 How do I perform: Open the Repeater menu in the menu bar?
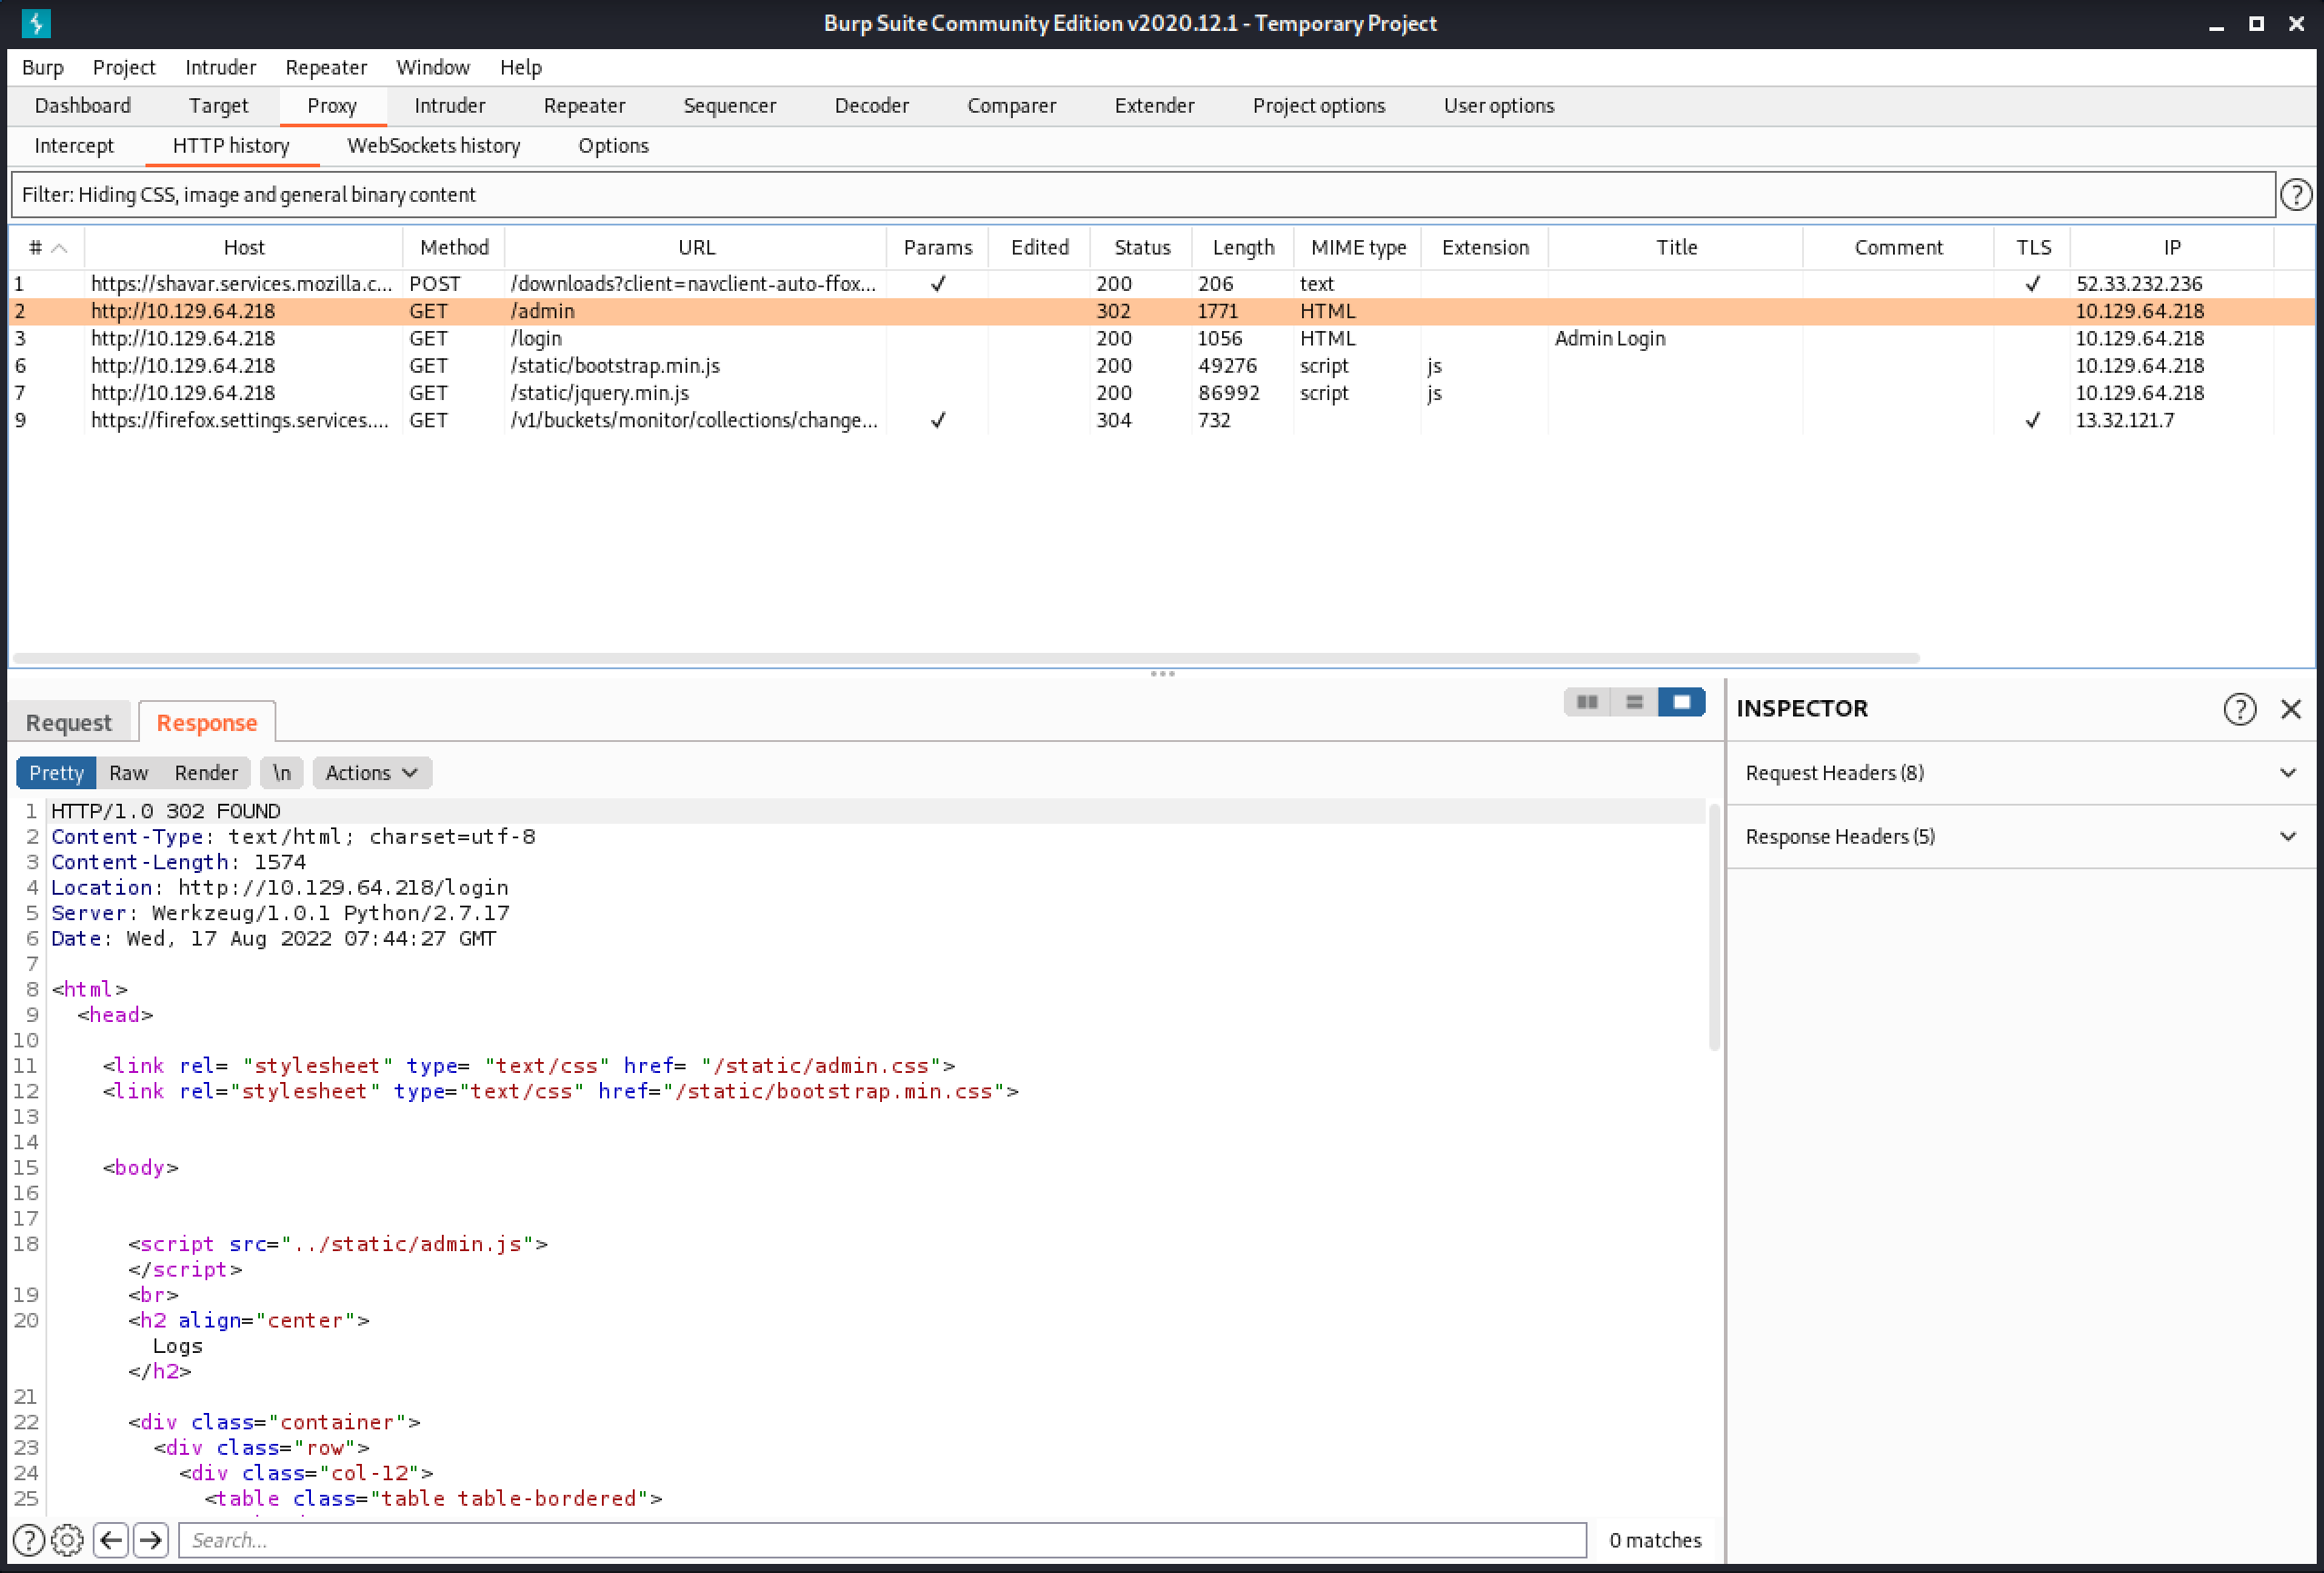[x=326, y=67]
